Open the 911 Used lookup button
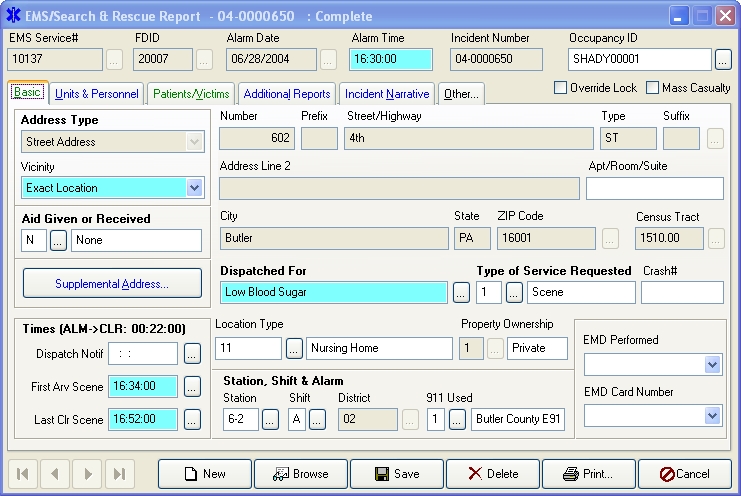The height and width of the screenshot is (496, 741). (457, 420)
